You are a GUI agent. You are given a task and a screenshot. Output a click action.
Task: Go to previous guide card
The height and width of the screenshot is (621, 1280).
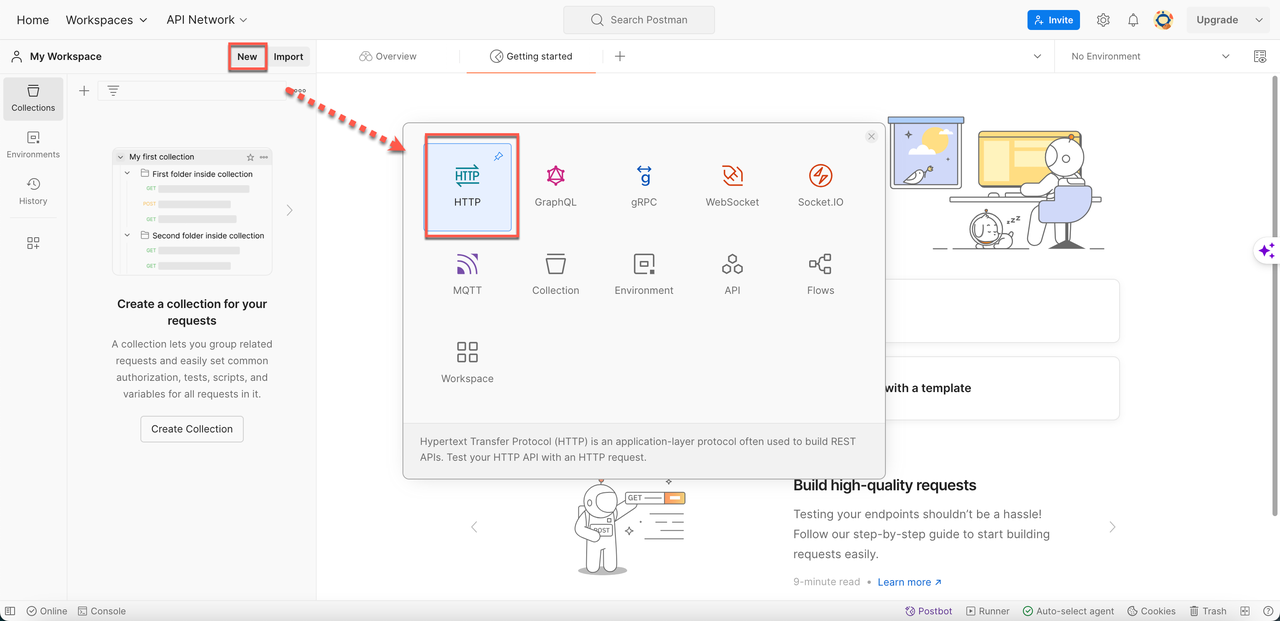coord(474,527)
